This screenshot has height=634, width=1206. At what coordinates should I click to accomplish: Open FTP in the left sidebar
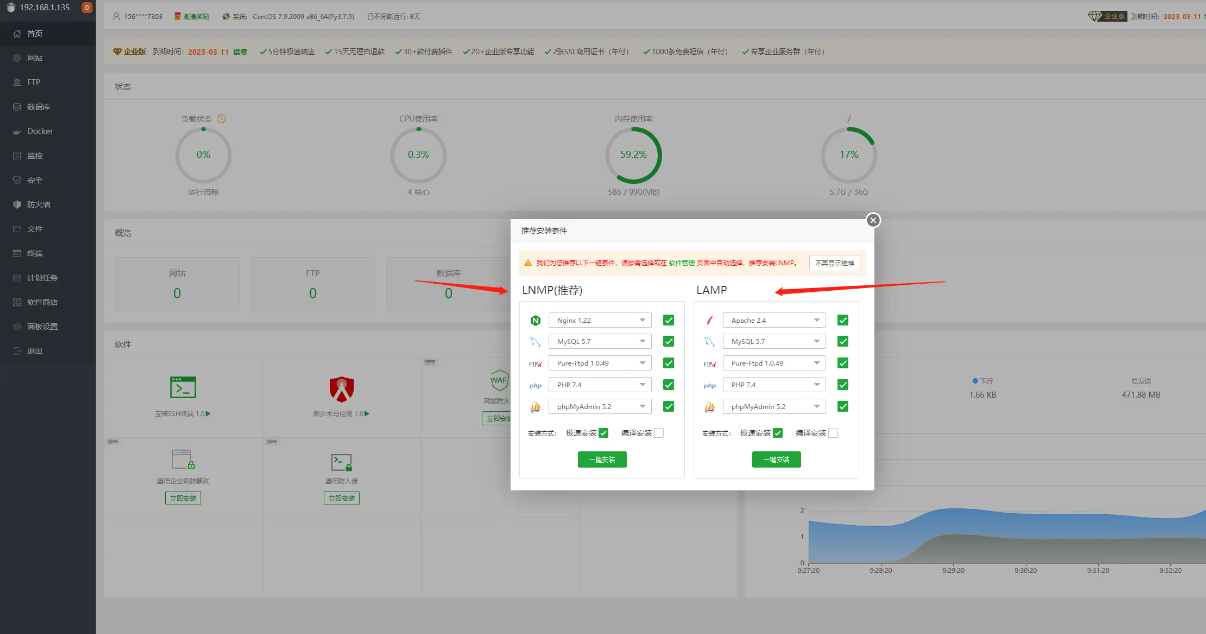pos(33,82)
